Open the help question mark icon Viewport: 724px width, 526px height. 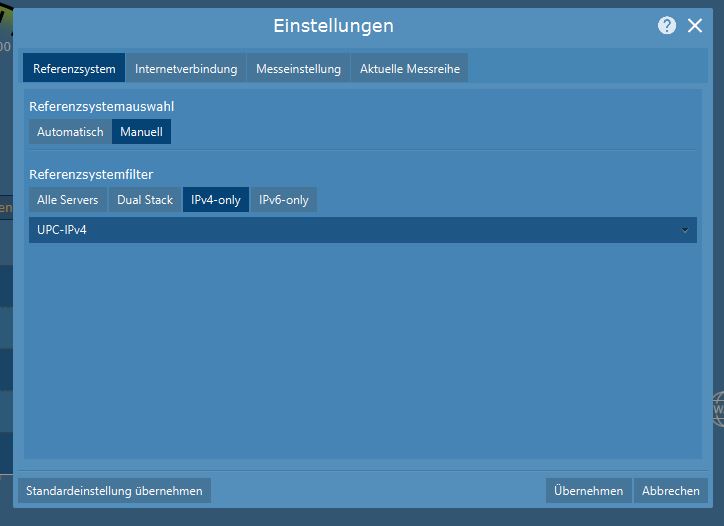tap(667, 26)
